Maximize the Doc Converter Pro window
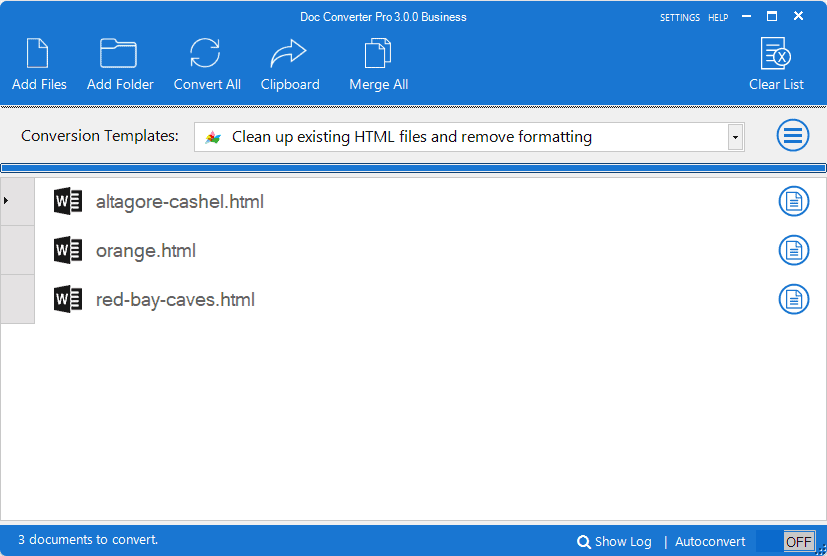827x556 pixels. pyautogui.click(x=772, y=16)
